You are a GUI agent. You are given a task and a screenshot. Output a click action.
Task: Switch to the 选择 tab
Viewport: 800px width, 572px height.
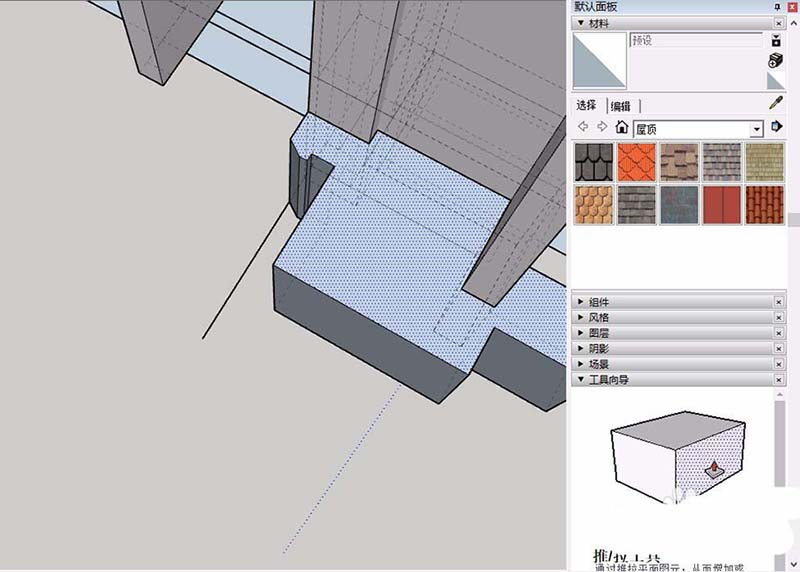point(586,105)
